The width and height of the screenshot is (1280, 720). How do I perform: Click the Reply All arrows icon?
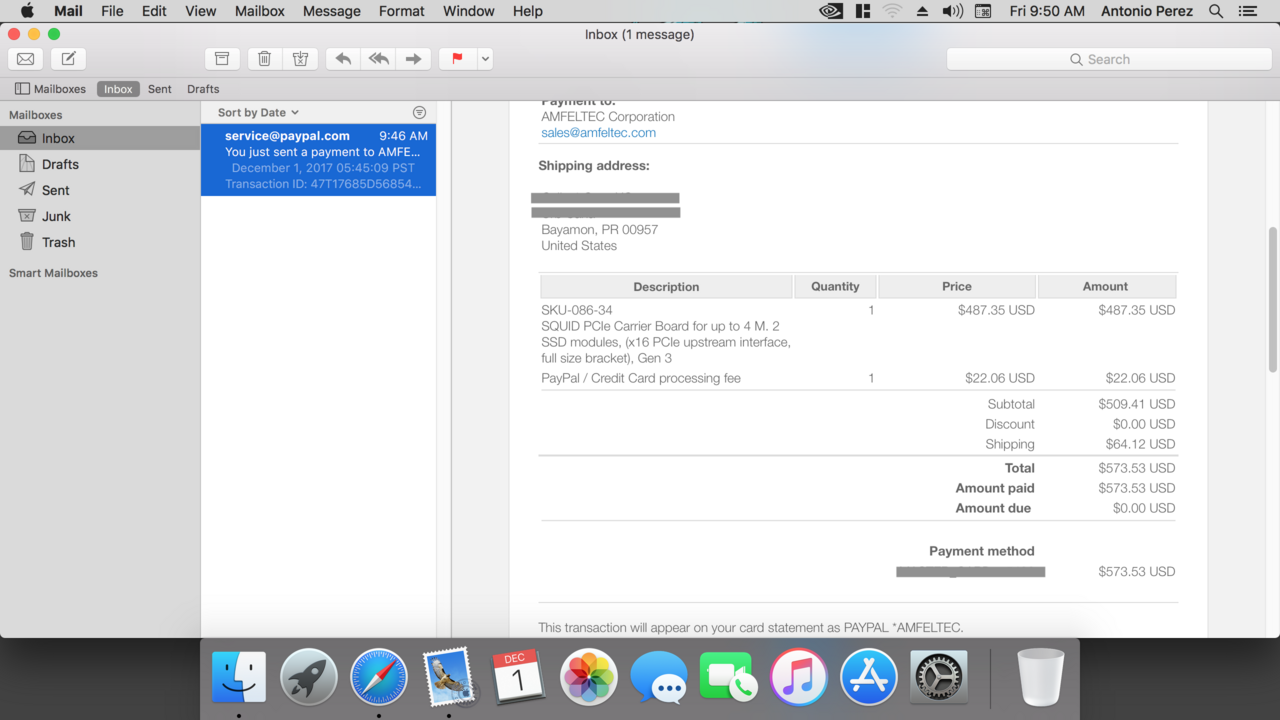pyautogui.click(x=378, y=59)
